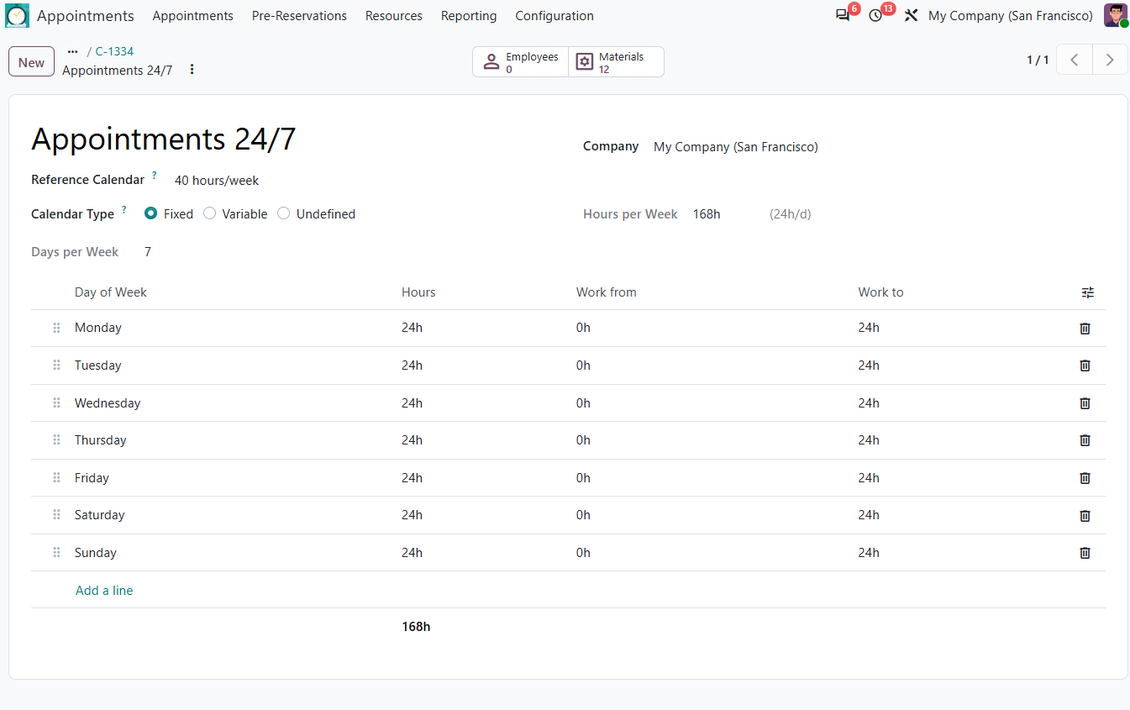
Task: Open the Resources menu
Action: click(393, 16)
